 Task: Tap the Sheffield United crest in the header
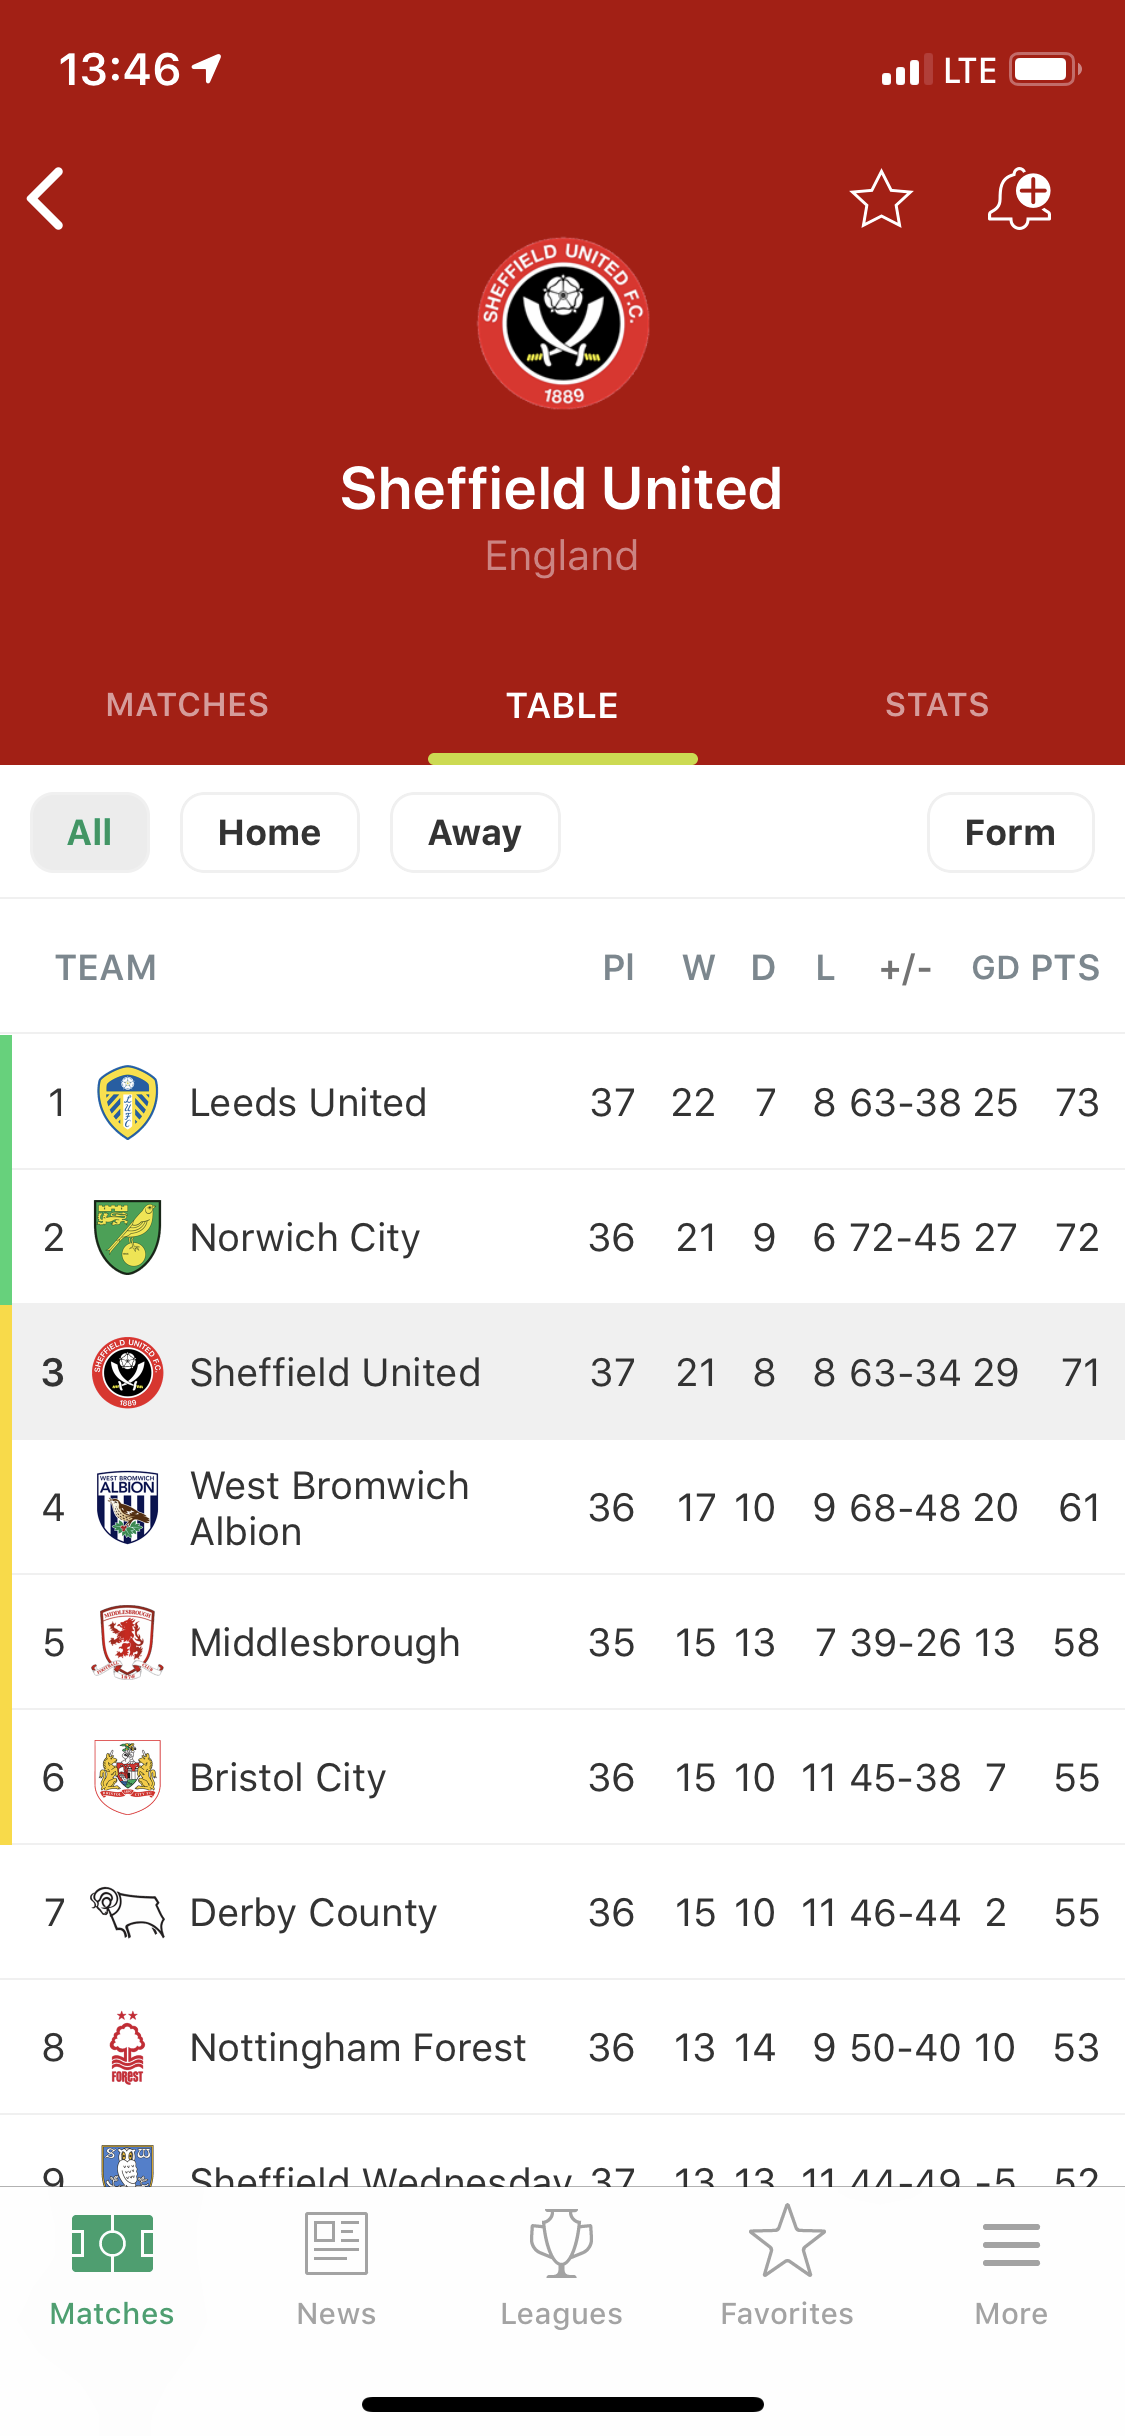point(563,323)
